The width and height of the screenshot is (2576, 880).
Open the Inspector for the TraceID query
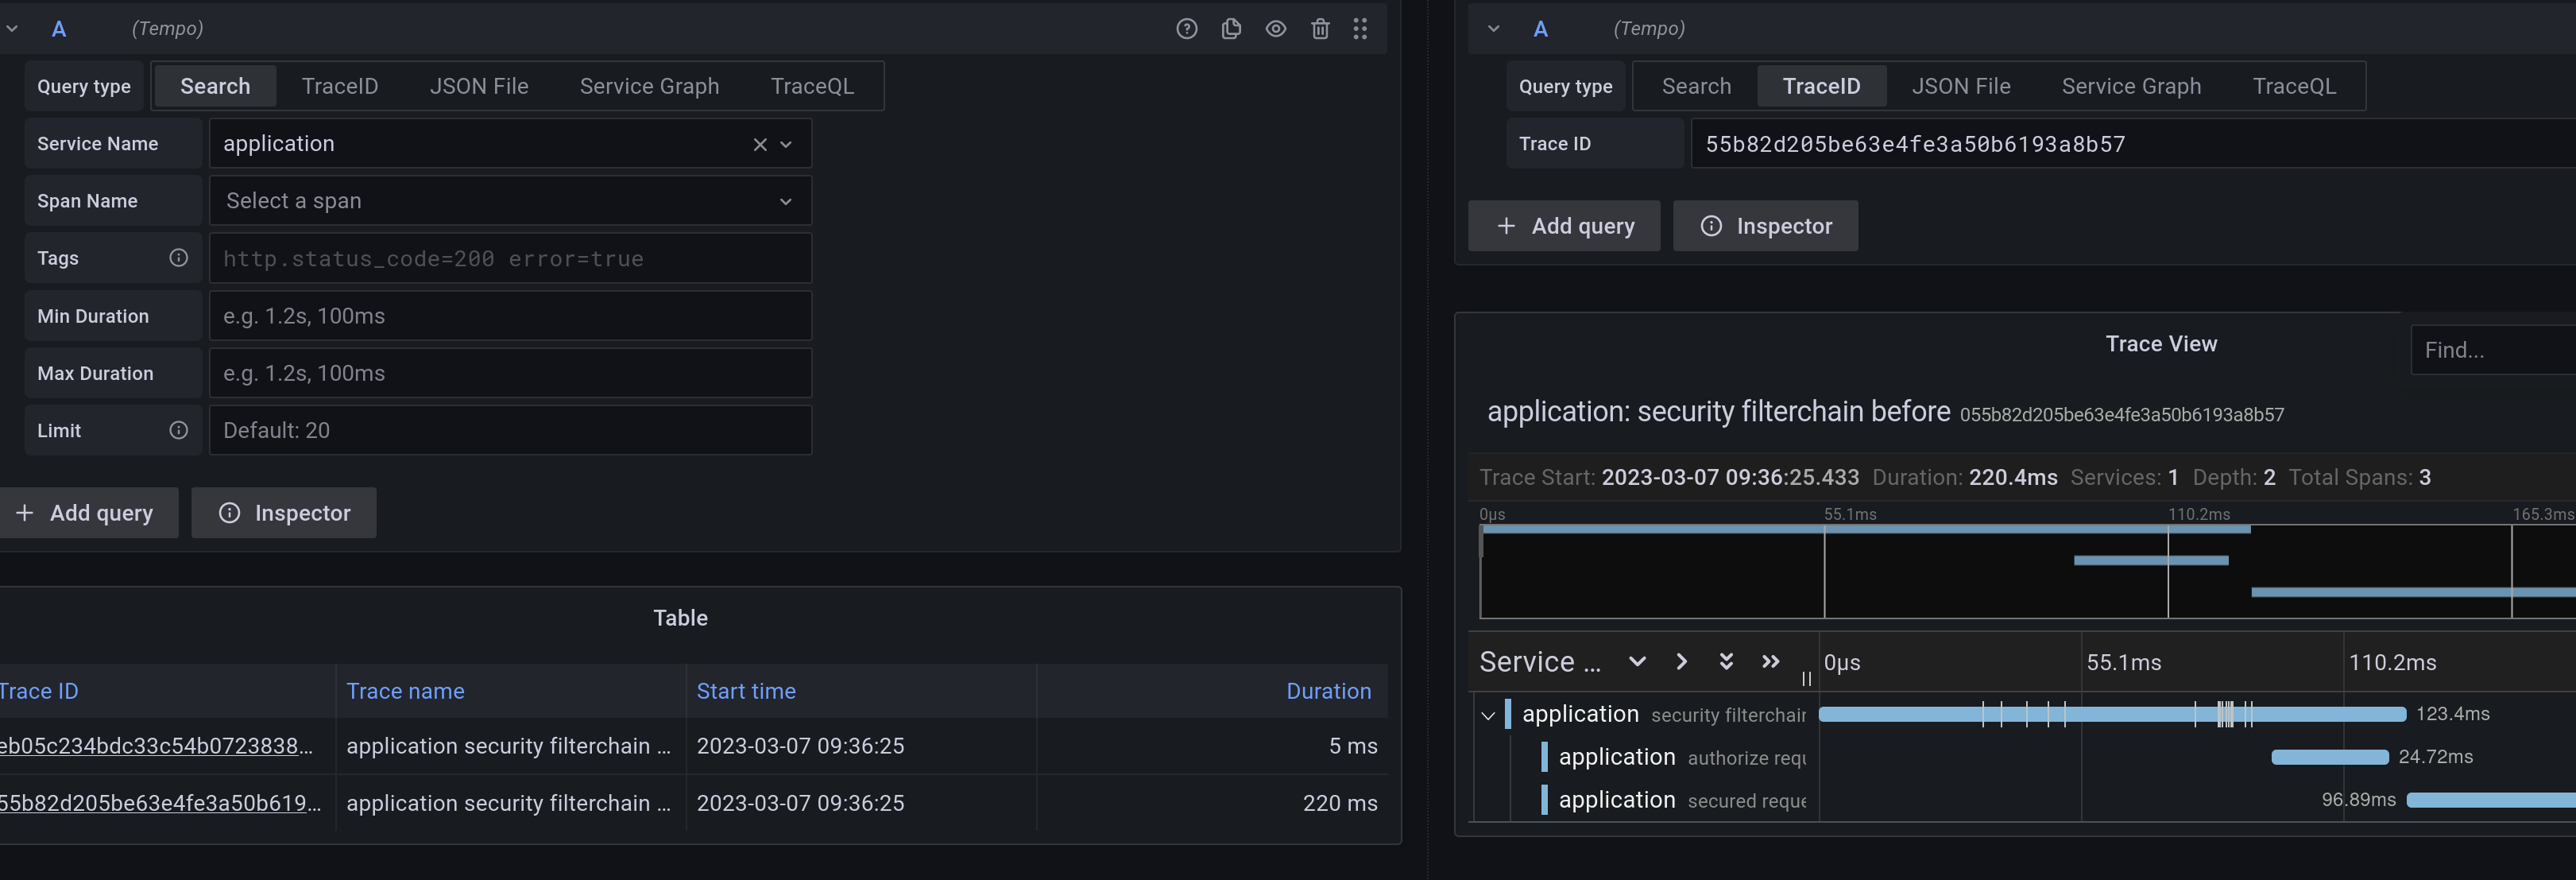1765,225
